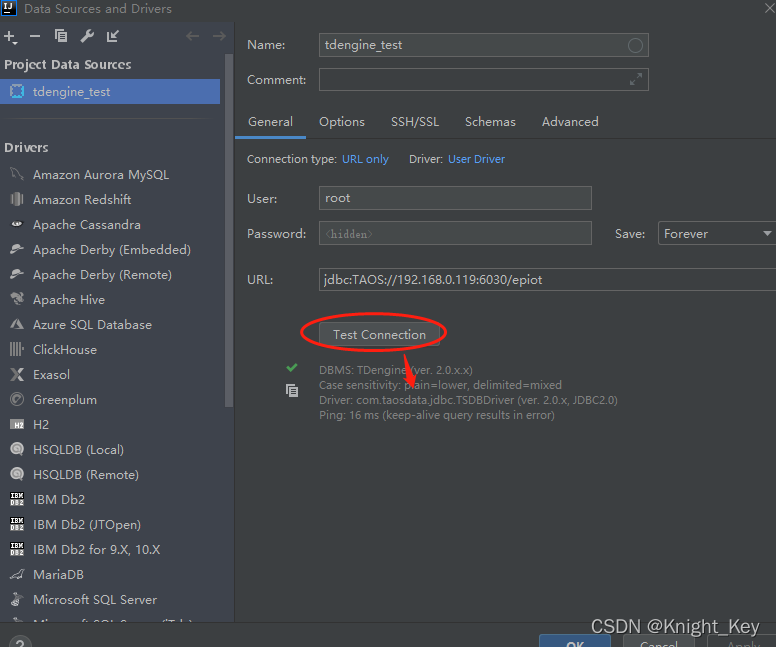Click the Ping: 16 ms result line
This screenshot has width=776, height=647.
pos(436,415)
